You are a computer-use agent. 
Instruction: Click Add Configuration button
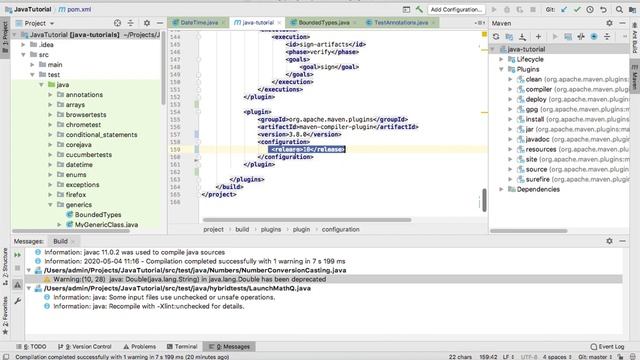pos(456,9)
